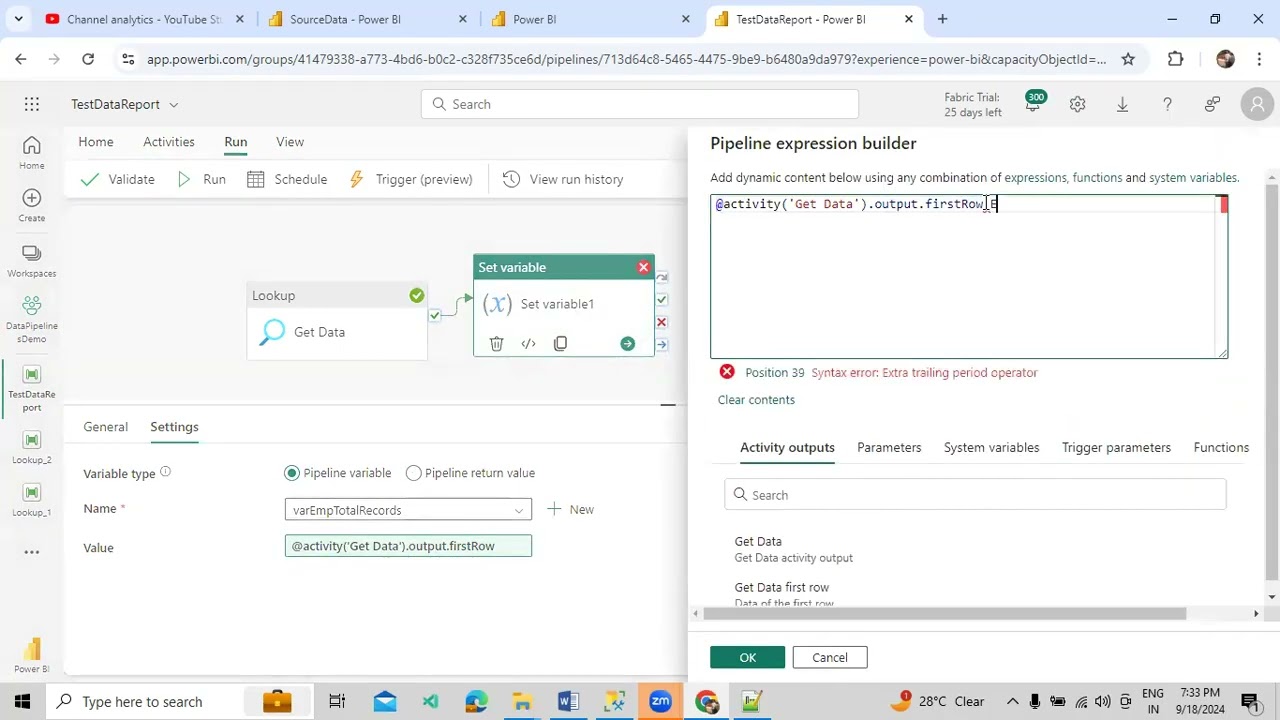Select Parameters tab in expression builder
This screenshot has height=720, width=1280.
889,447
